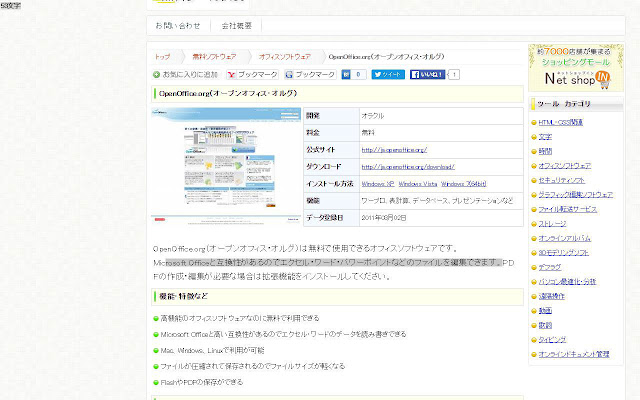Click the Facebook いいね! button
This screenshot has width=640, height=400.
[427, 75]
